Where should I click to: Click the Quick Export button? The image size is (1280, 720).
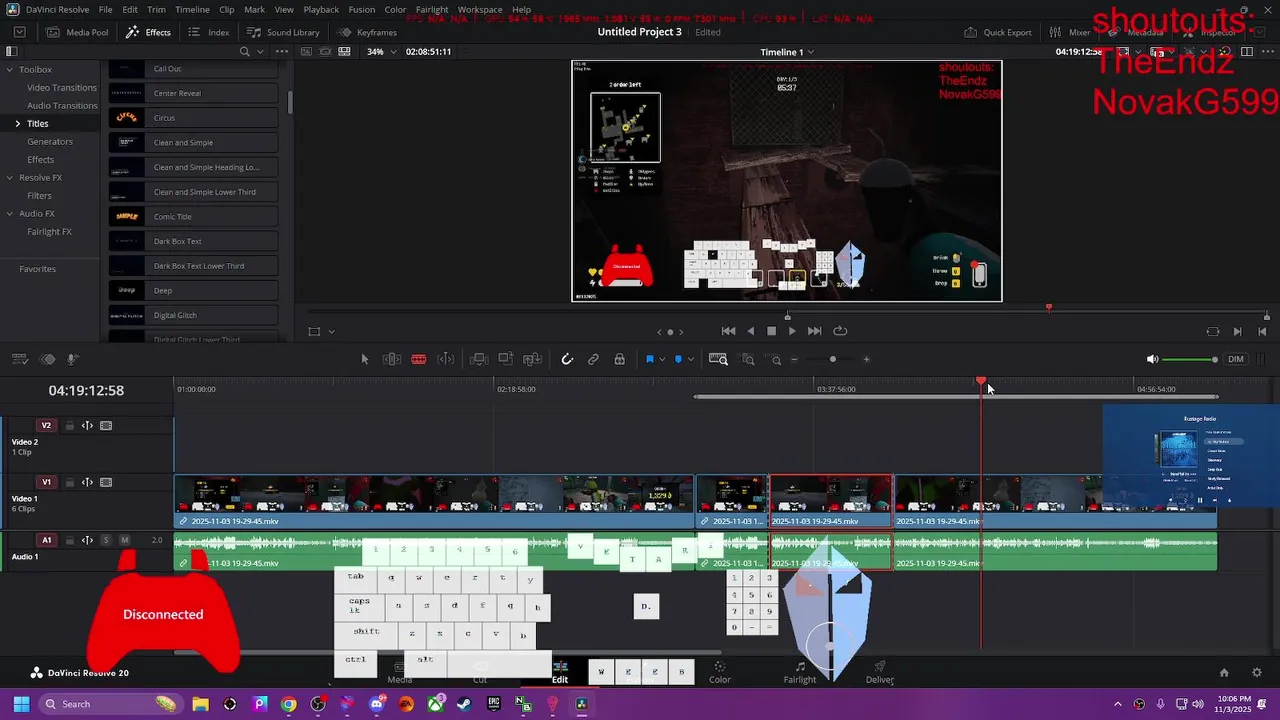pyautogui.click(x=998, y=32)
